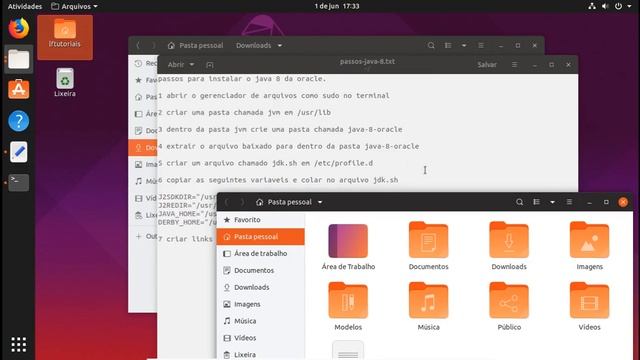
Task: Open clock calendar 1 de jun 17:33
Action: click(x=337, y=6)
